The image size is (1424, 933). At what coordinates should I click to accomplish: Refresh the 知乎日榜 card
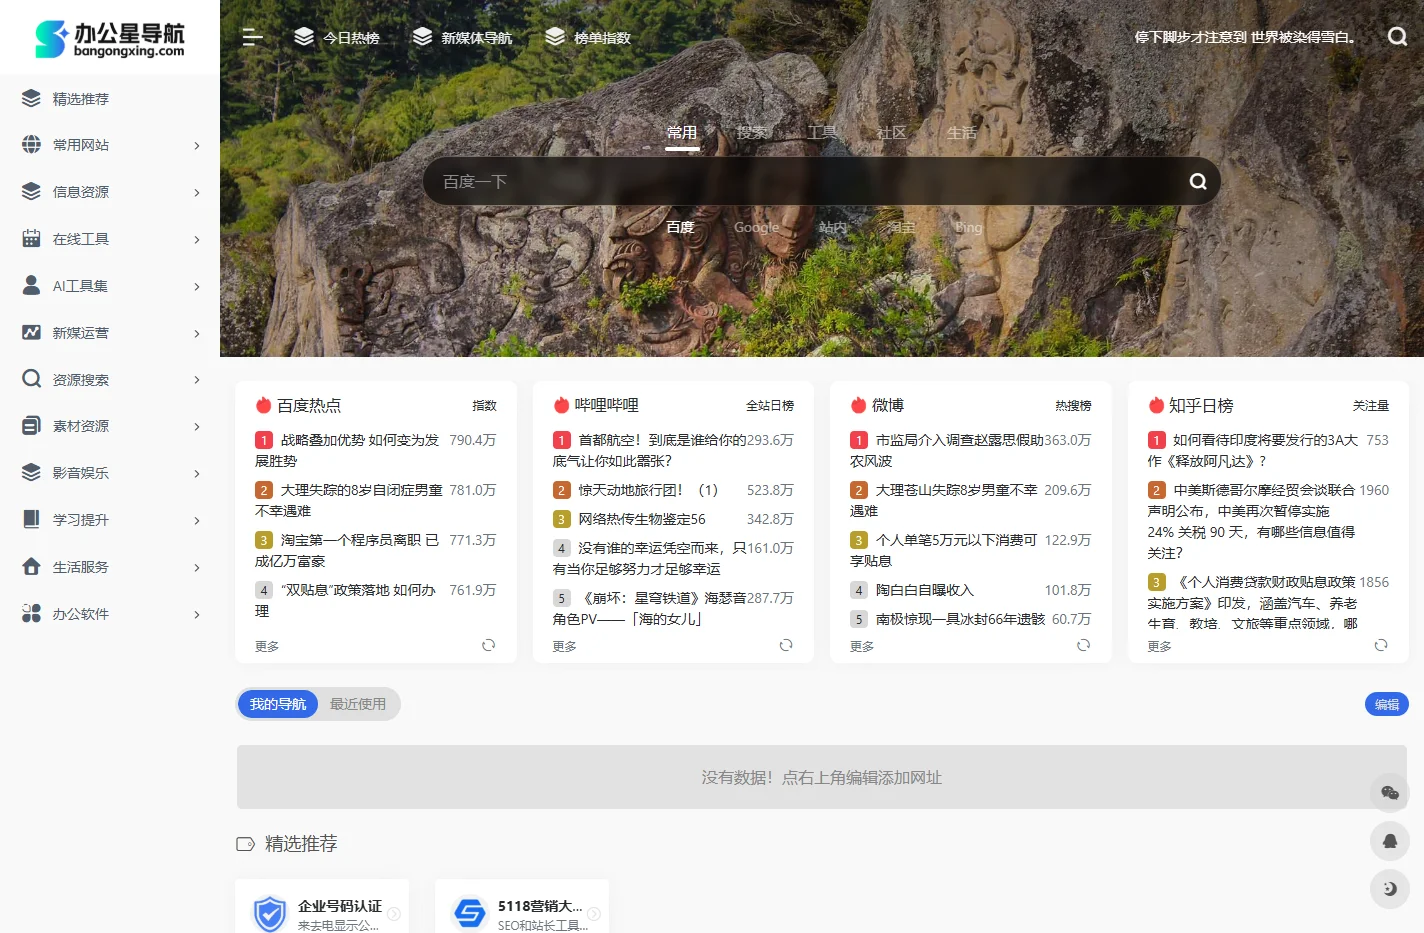click(1381, 645)
